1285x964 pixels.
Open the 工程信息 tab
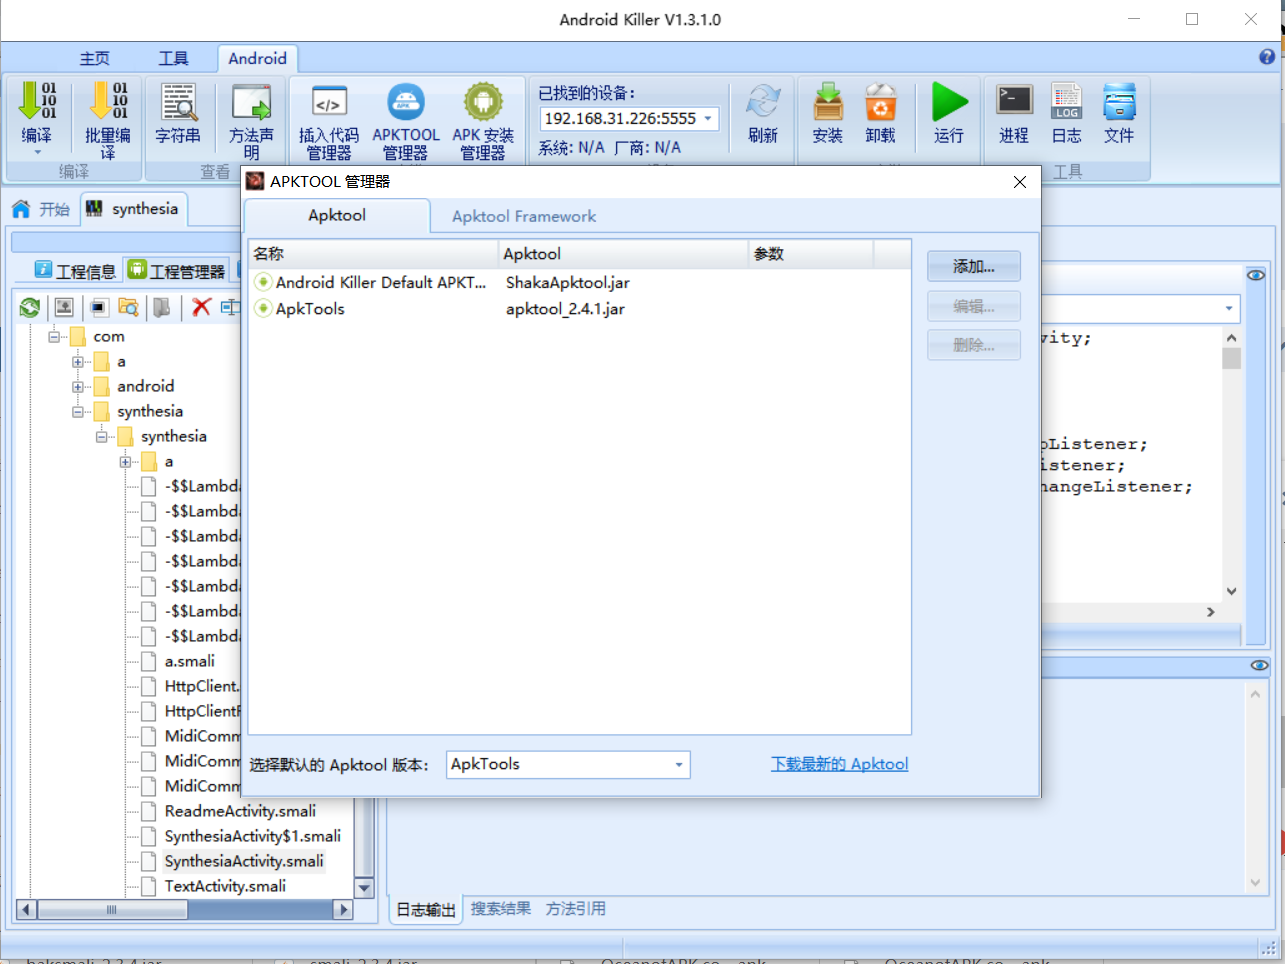point(76,271)
